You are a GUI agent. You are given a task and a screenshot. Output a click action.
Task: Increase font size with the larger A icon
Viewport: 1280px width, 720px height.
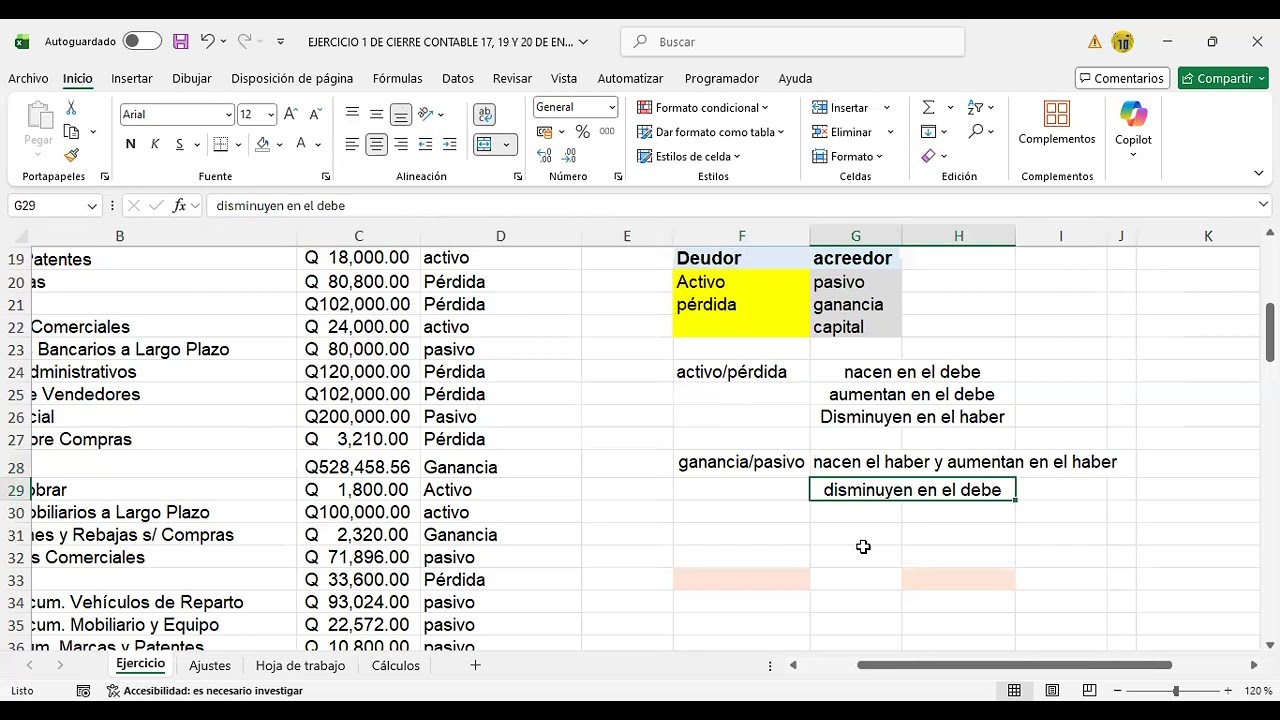[x=290, y=114]
